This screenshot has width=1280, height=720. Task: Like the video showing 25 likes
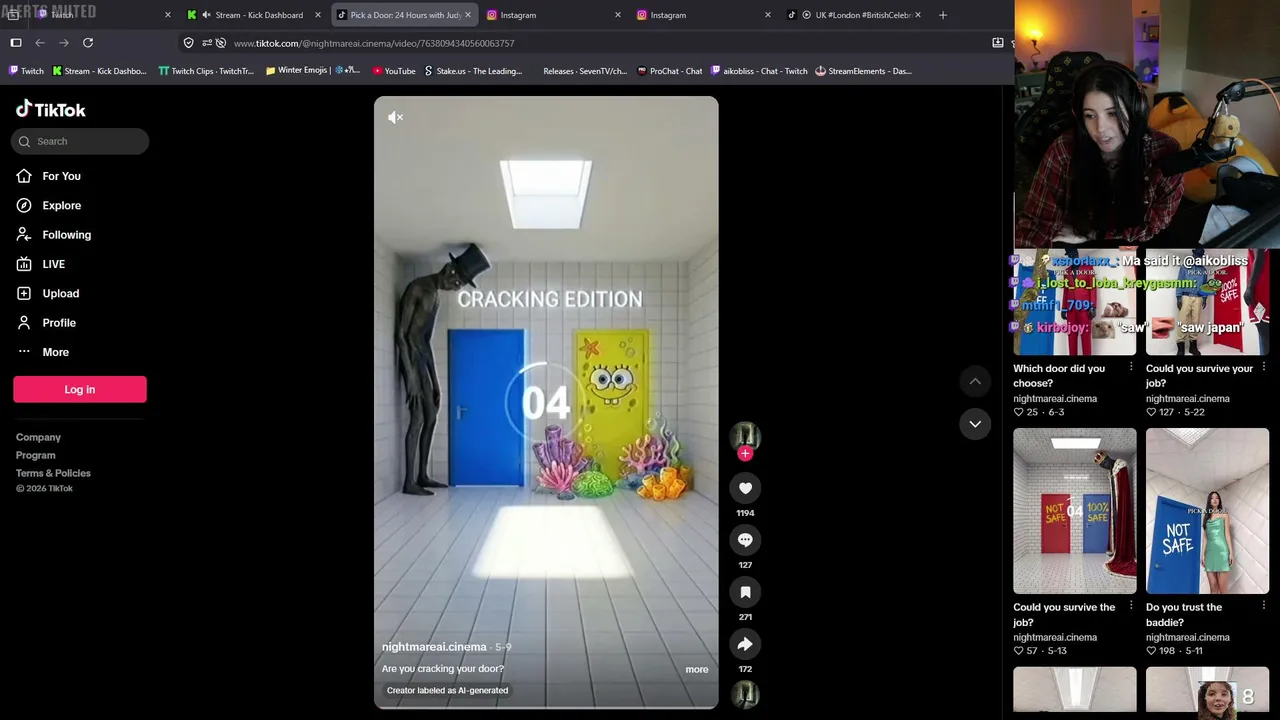pyautogui.click(x=1019, y=412)
